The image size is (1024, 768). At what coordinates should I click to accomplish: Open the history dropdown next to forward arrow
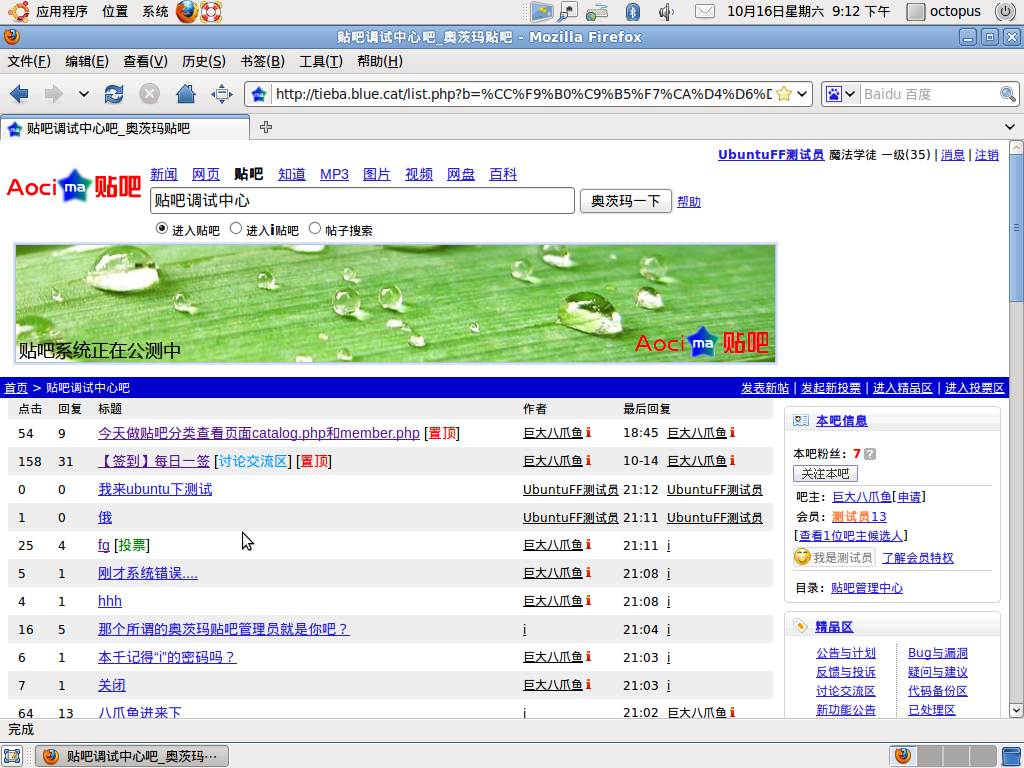[84, 94]
